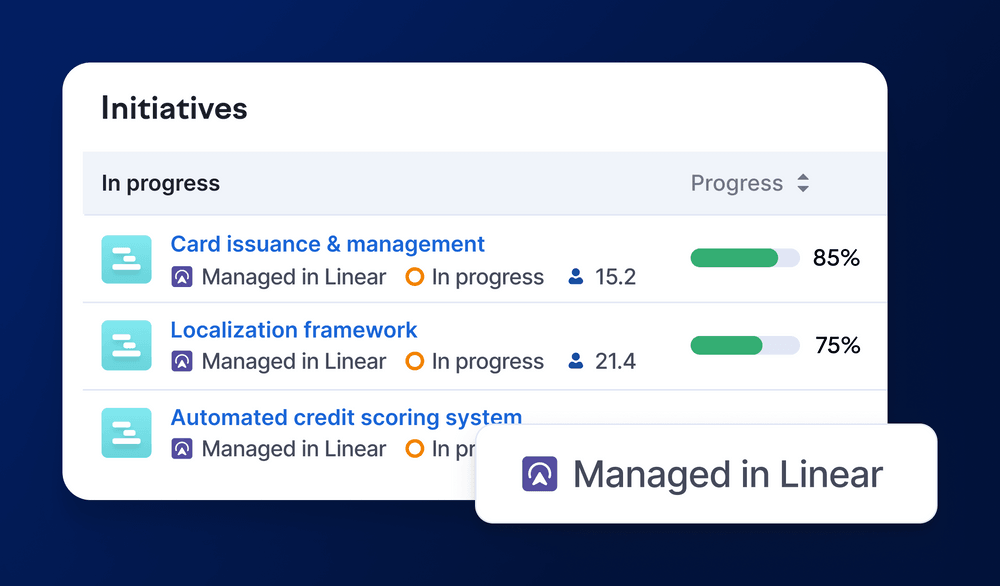Image resolution: width=1000 pixels, height=586 pixels.
Task: Open the Automated credit scoring system link
Action: tap(346, 417)
